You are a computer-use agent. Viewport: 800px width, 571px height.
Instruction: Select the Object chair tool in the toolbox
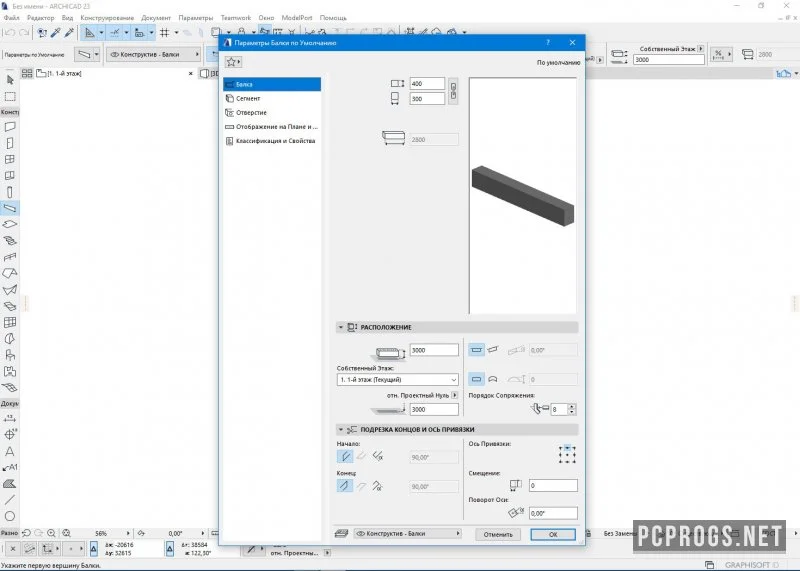[10, 355]
